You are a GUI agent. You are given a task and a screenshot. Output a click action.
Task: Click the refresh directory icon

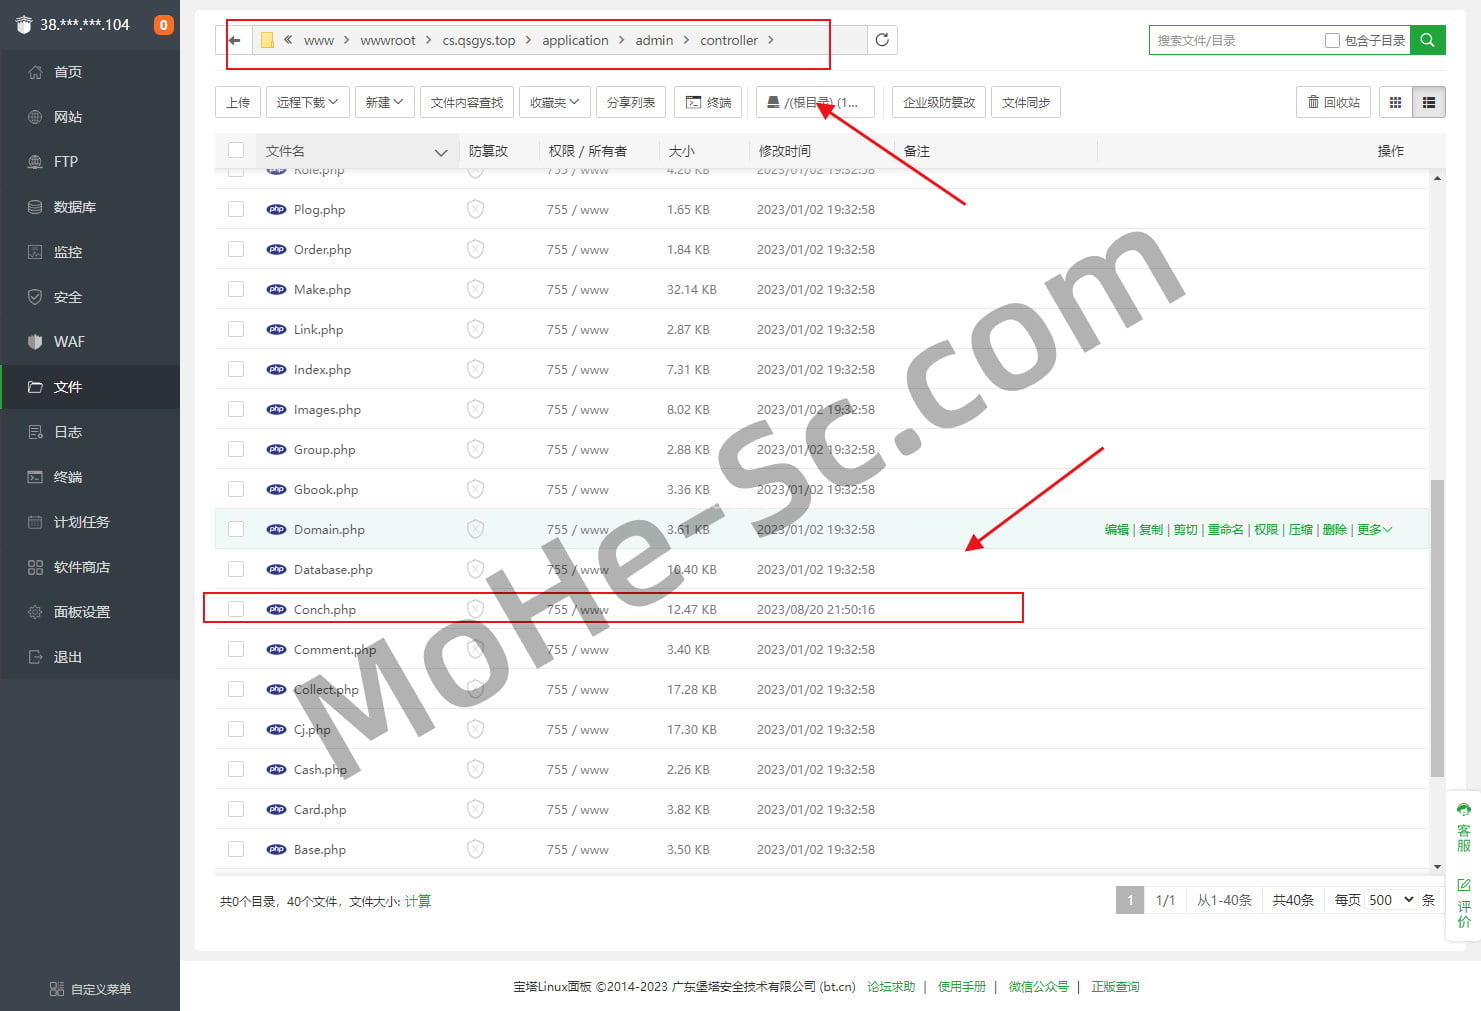881,40
